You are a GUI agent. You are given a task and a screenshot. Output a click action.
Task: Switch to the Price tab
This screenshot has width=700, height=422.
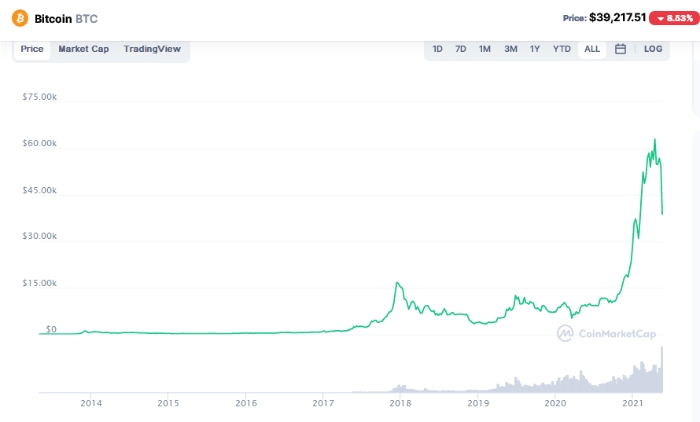(32, 49)
